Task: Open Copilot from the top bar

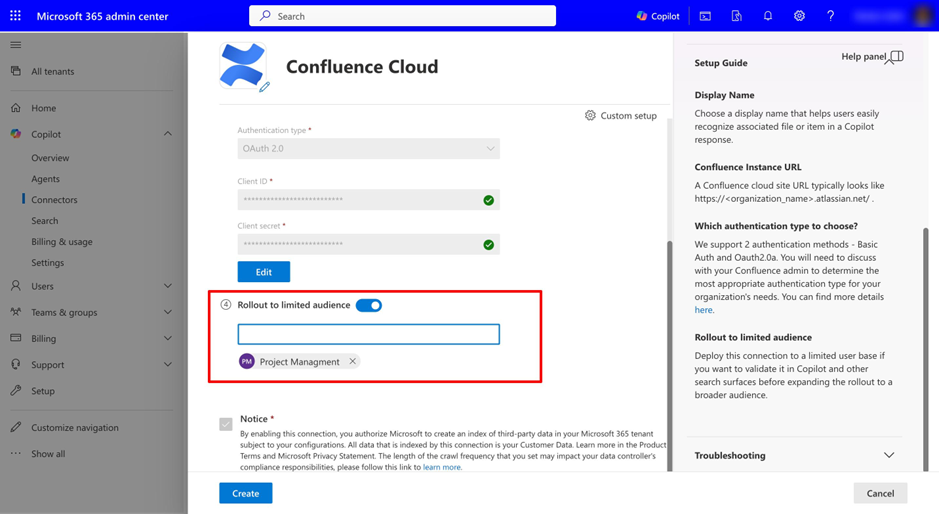Action: coord(658,16)
